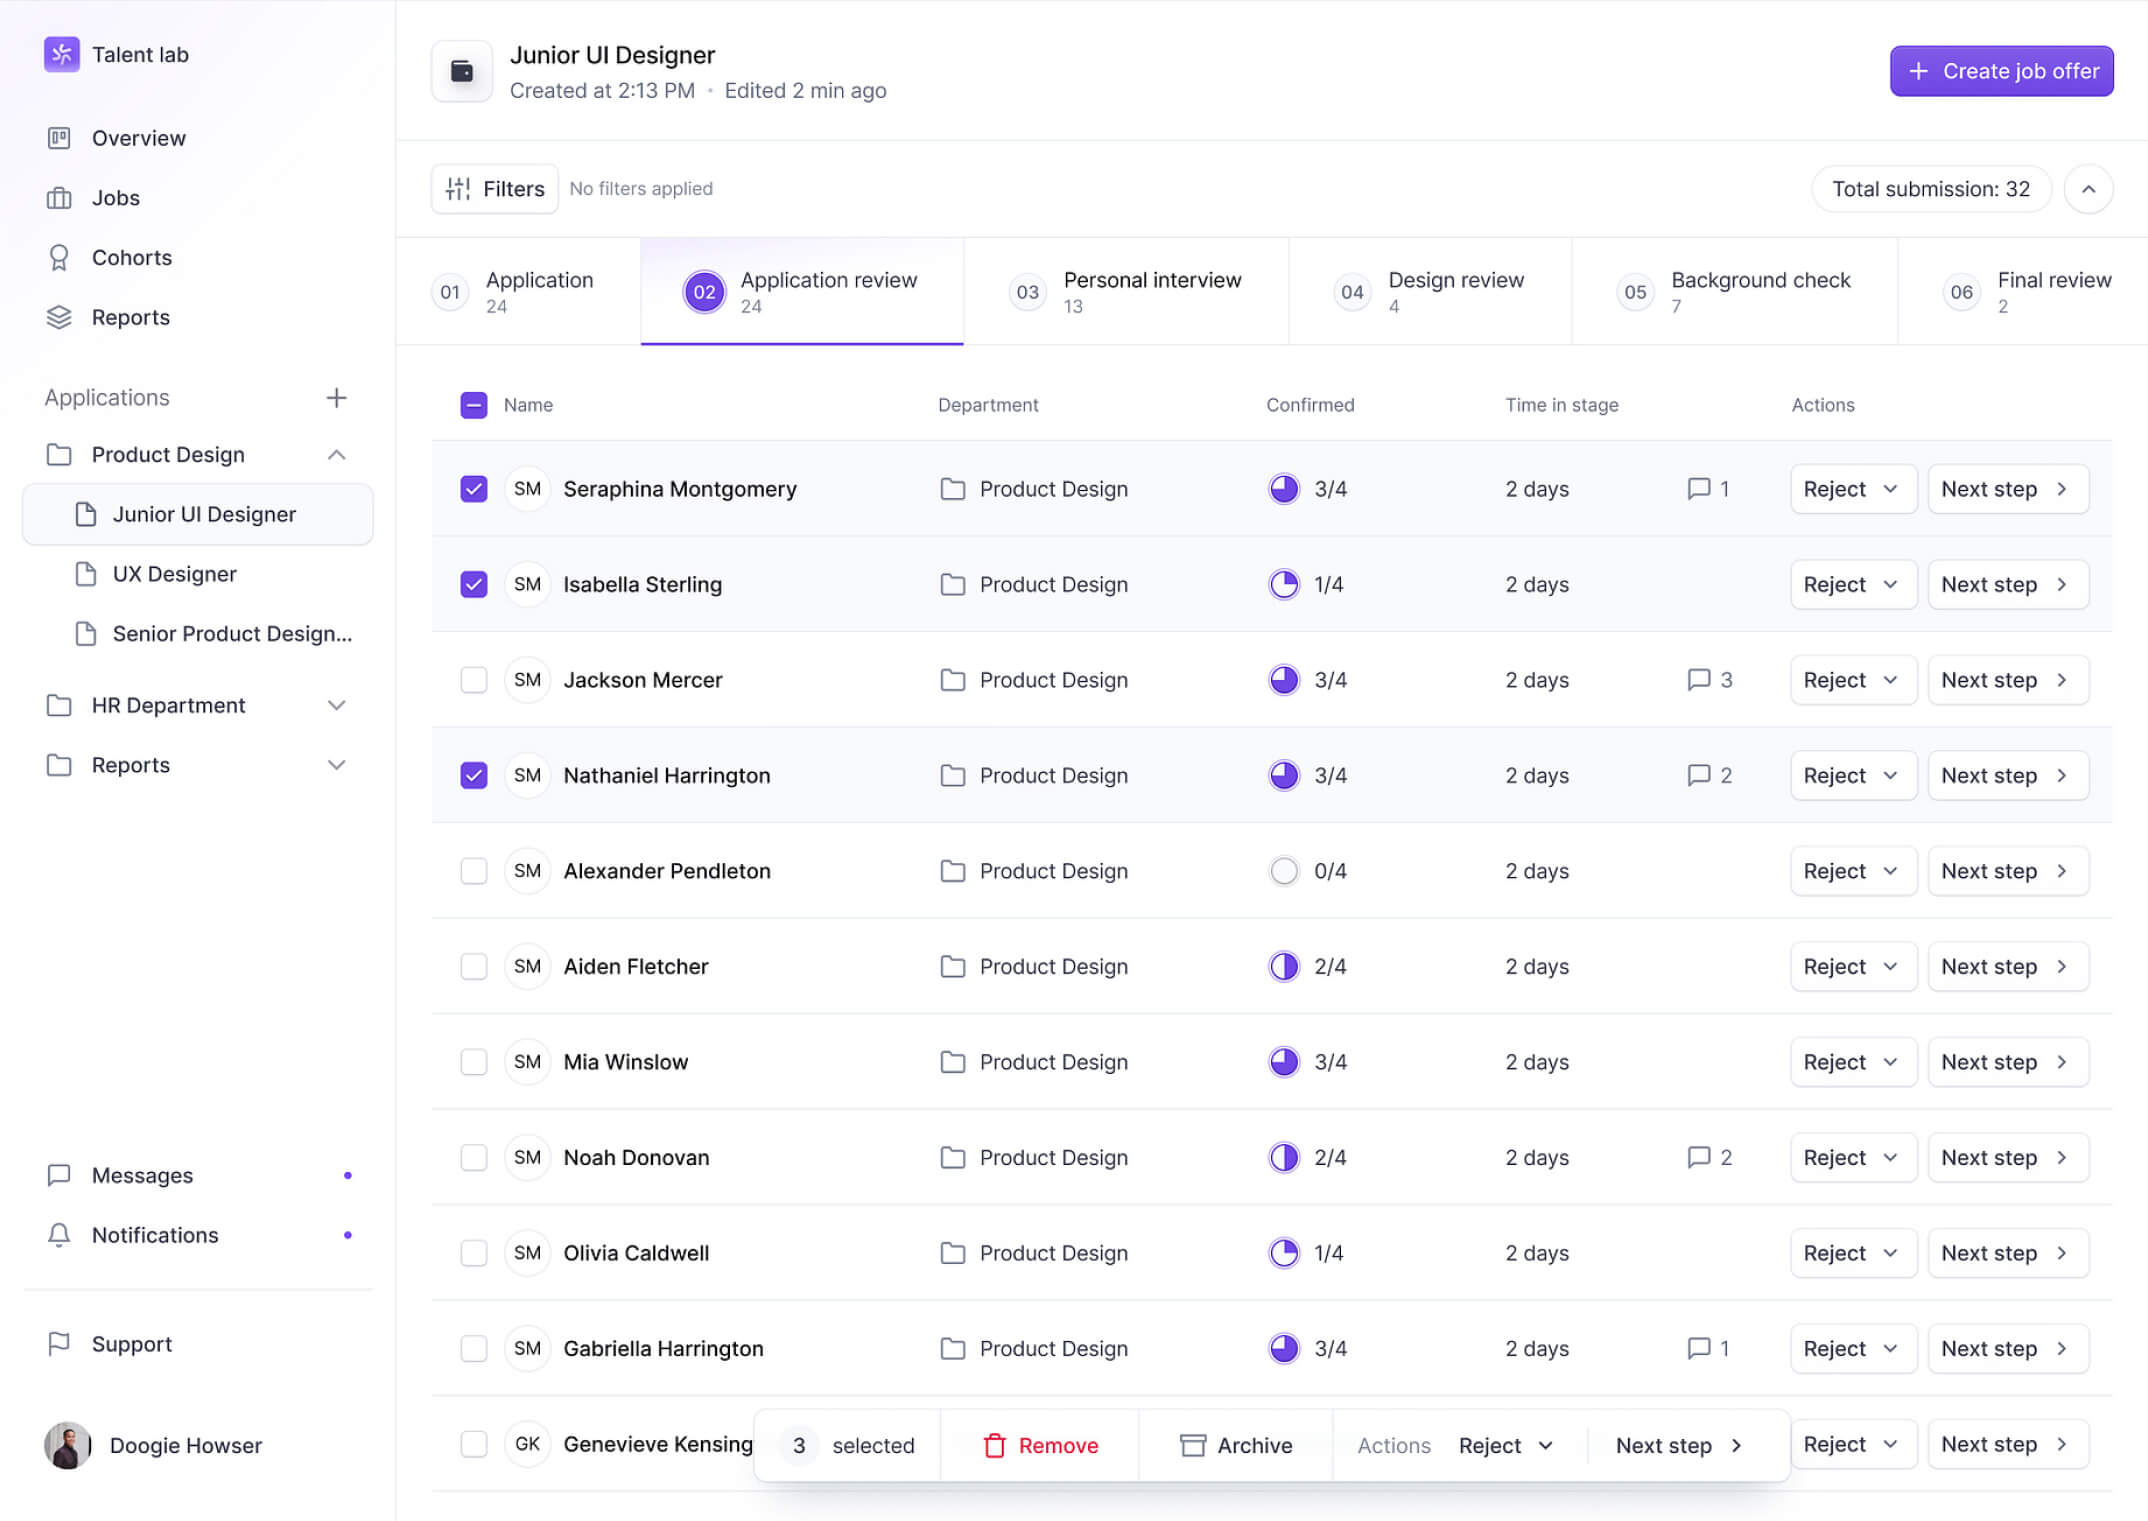Uncheck Seraphina Montgomery's checkbox

474,489
